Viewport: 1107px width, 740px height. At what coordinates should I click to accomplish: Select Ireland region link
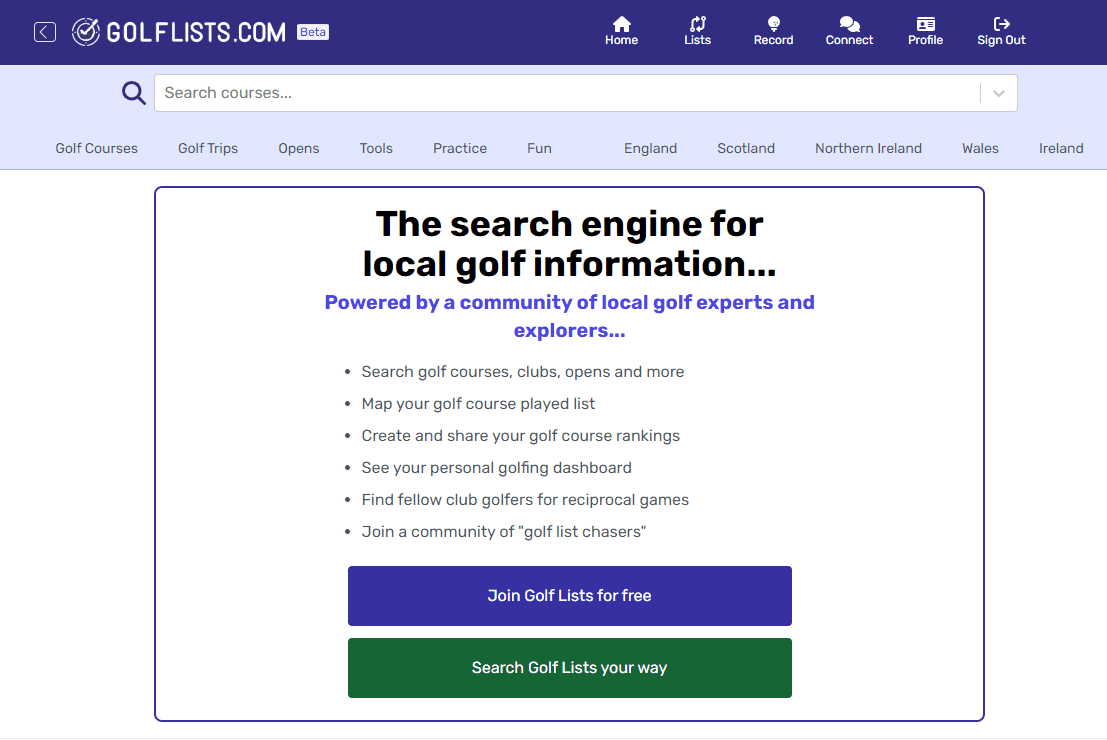click(x=1061, y=148)
